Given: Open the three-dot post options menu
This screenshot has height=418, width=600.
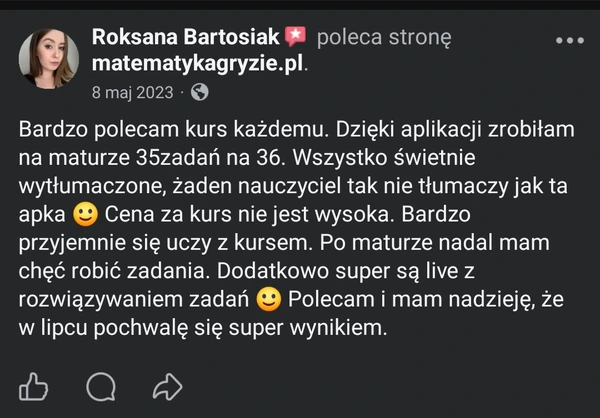Looking at the screenshot, I should 568,41.
